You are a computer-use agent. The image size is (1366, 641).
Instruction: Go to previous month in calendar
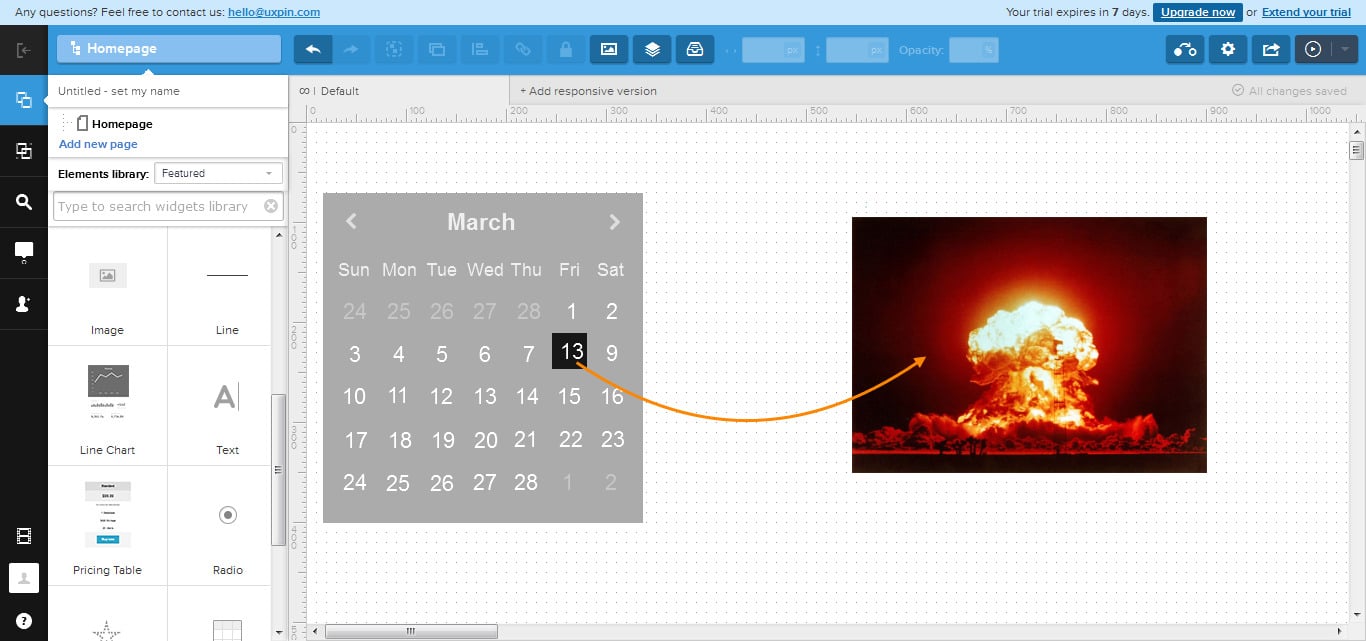[x=351, y=222]
